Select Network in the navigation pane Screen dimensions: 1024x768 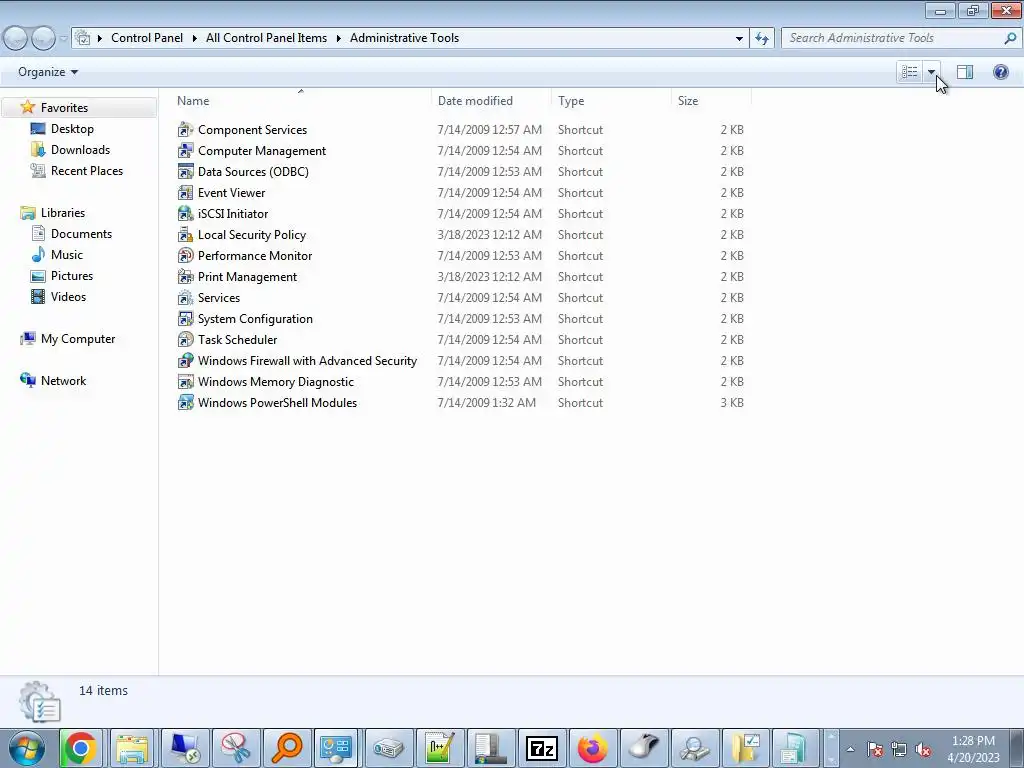coord(63,381)
